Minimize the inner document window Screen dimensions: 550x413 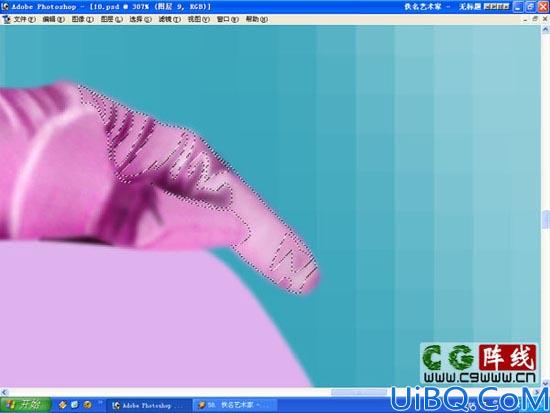coord(525,19)
